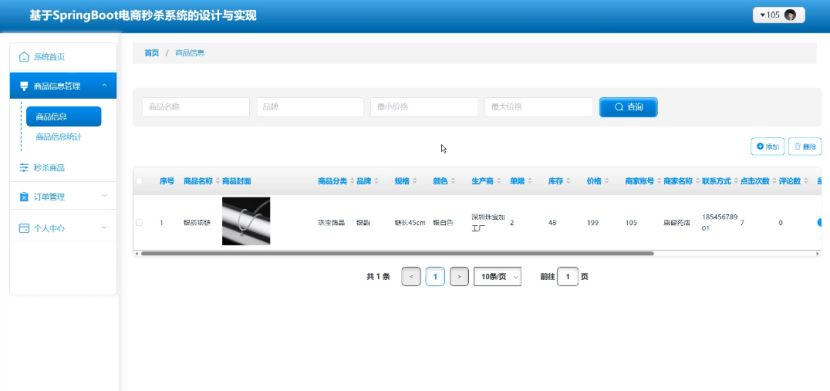This screenshot has width=830, height=391.
Task: Go to next page arrow
Action: 459,276
